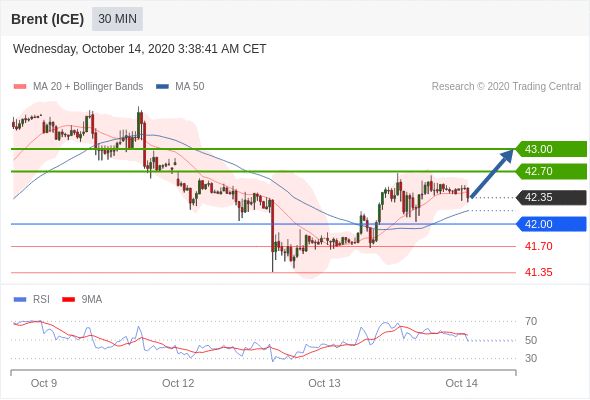The height and width of the screenshot is (400, 590).
Task: Click the blue upward forecast arrow
Action: coord(492,173)
